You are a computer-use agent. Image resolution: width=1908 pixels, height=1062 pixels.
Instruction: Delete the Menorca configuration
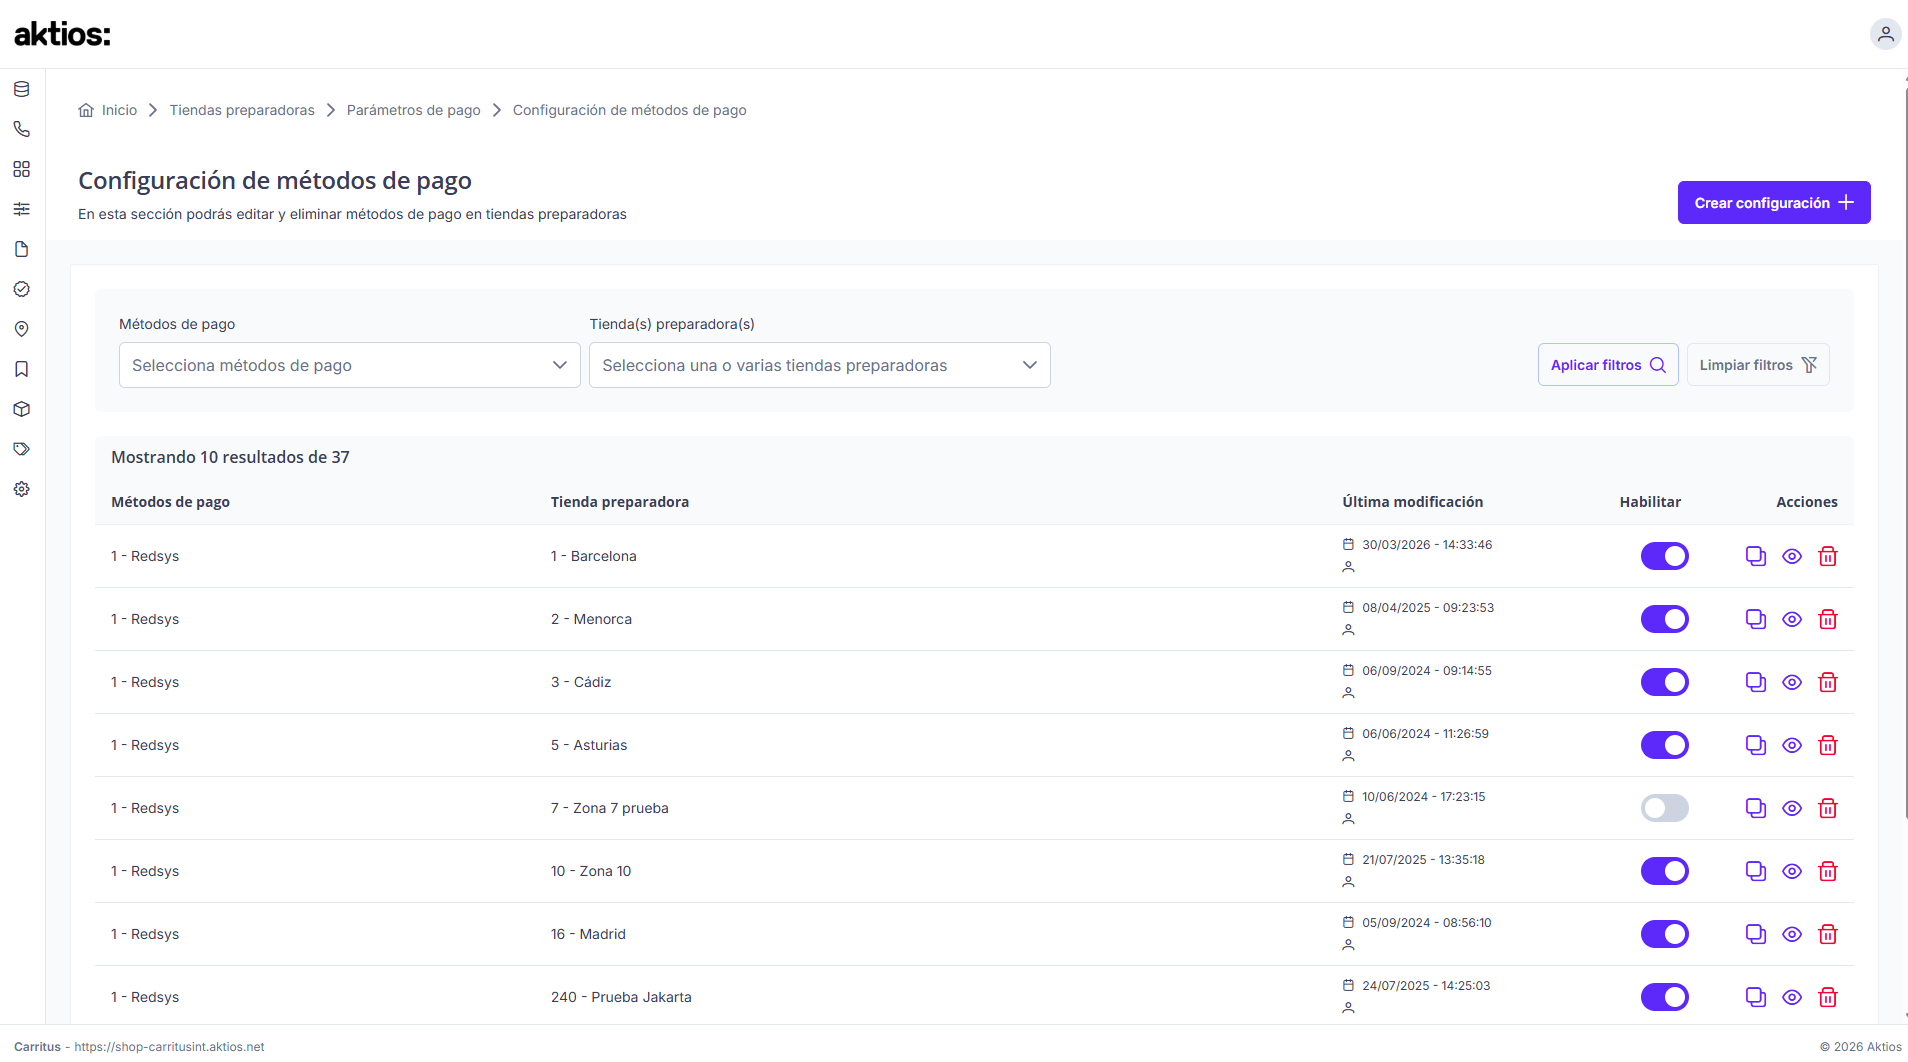pos(1828,619)
